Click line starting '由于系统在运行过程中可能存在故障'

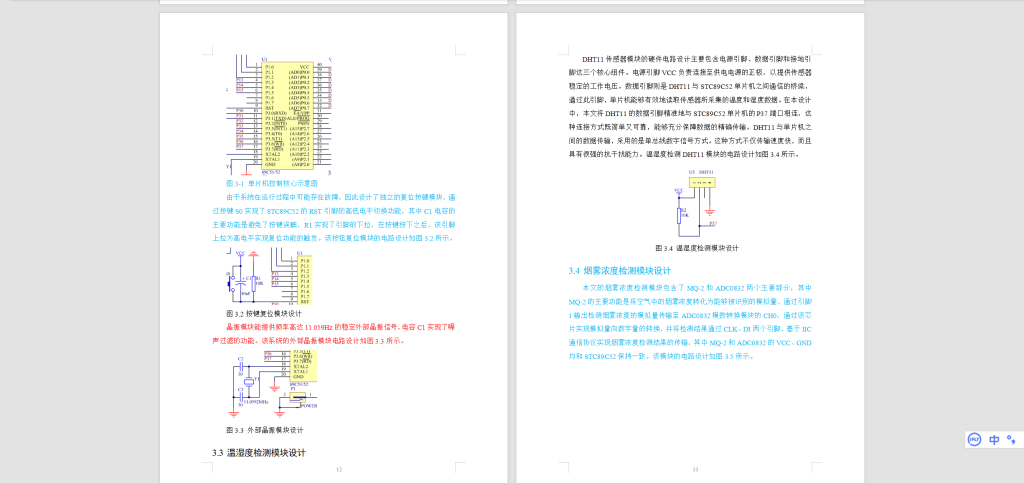341,196
